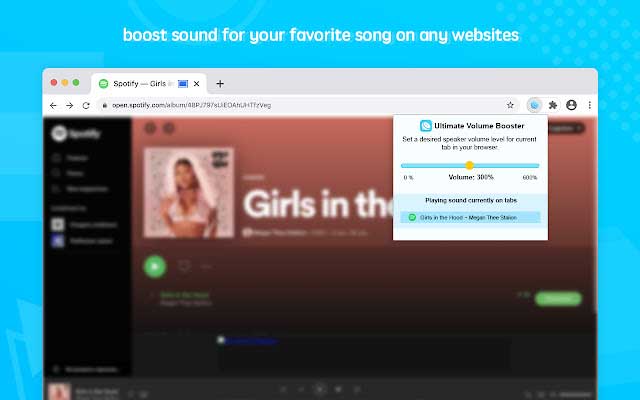
Task: Click the browser back arrow
Action: pos(53,105)
